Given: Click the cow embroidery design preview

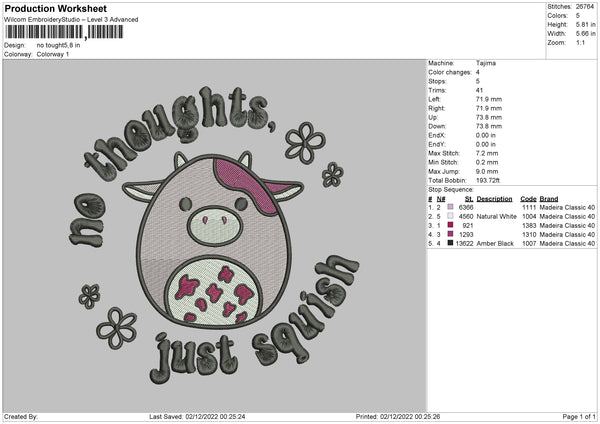Looking at the screenshot, I should [214, 236].
